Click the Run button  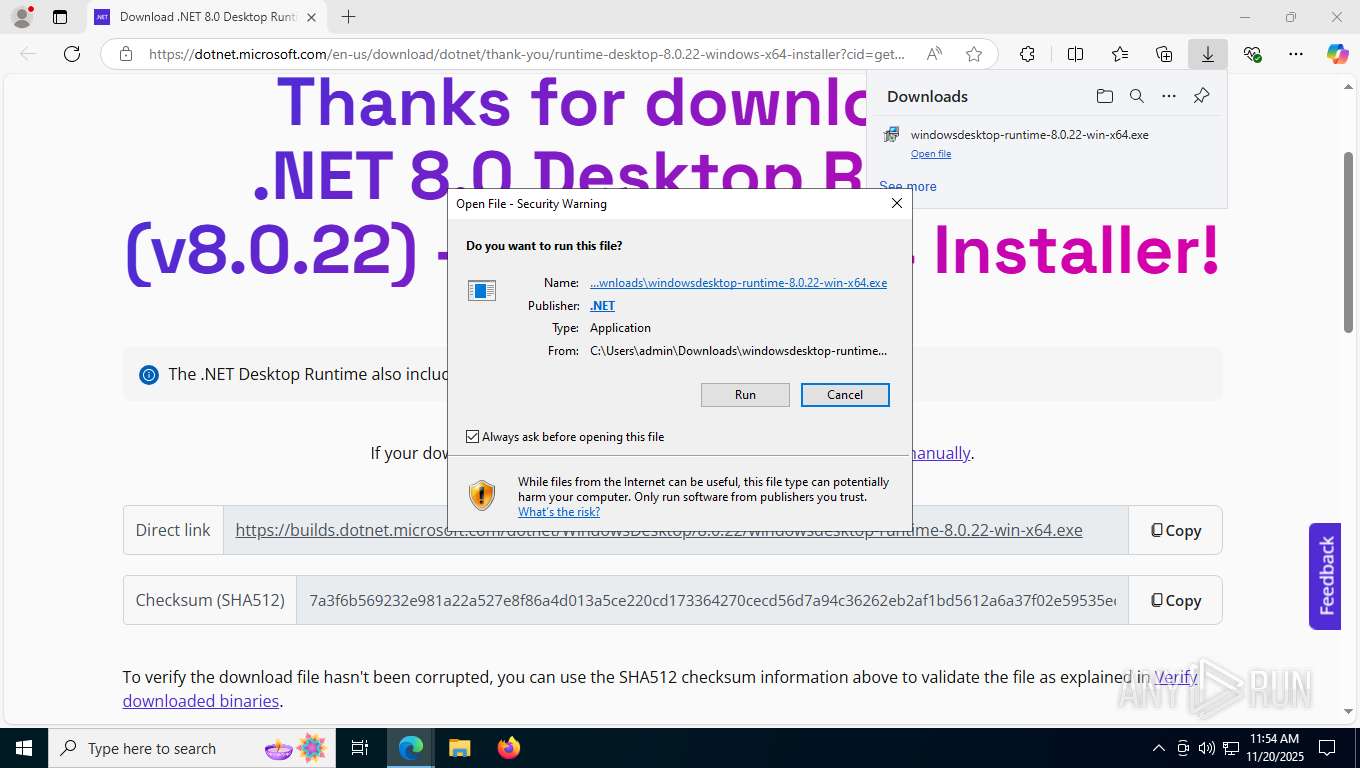[745, 395]
